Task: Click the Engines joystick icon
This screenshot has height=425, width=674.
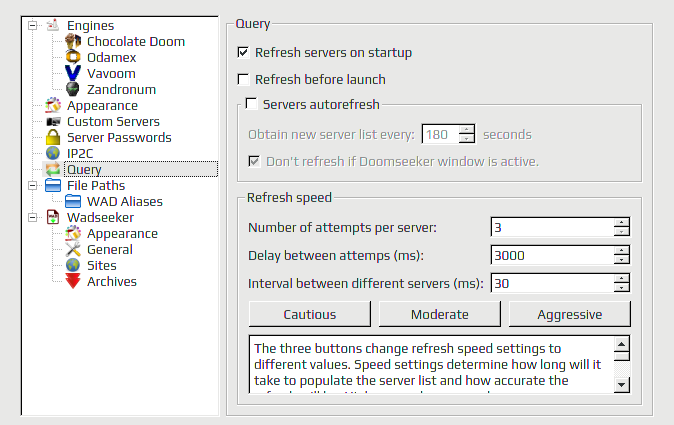Action: coord(53,25)
